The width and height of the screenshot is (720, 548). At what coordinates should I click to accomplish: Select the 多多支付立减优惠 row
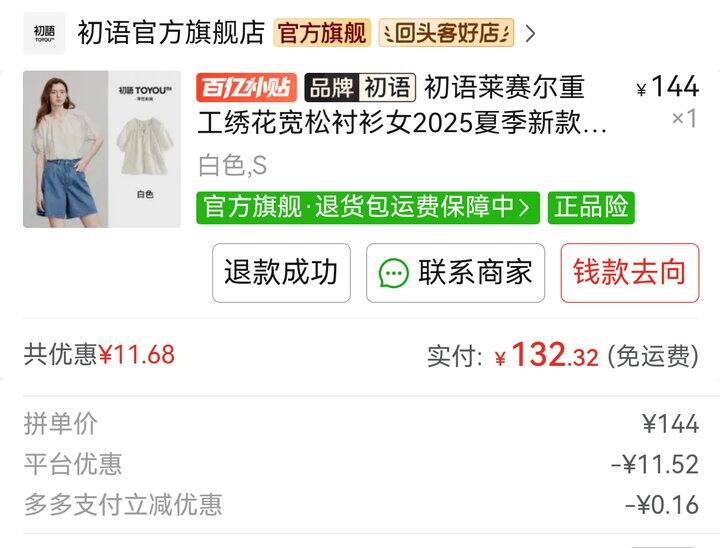(361, 504)
